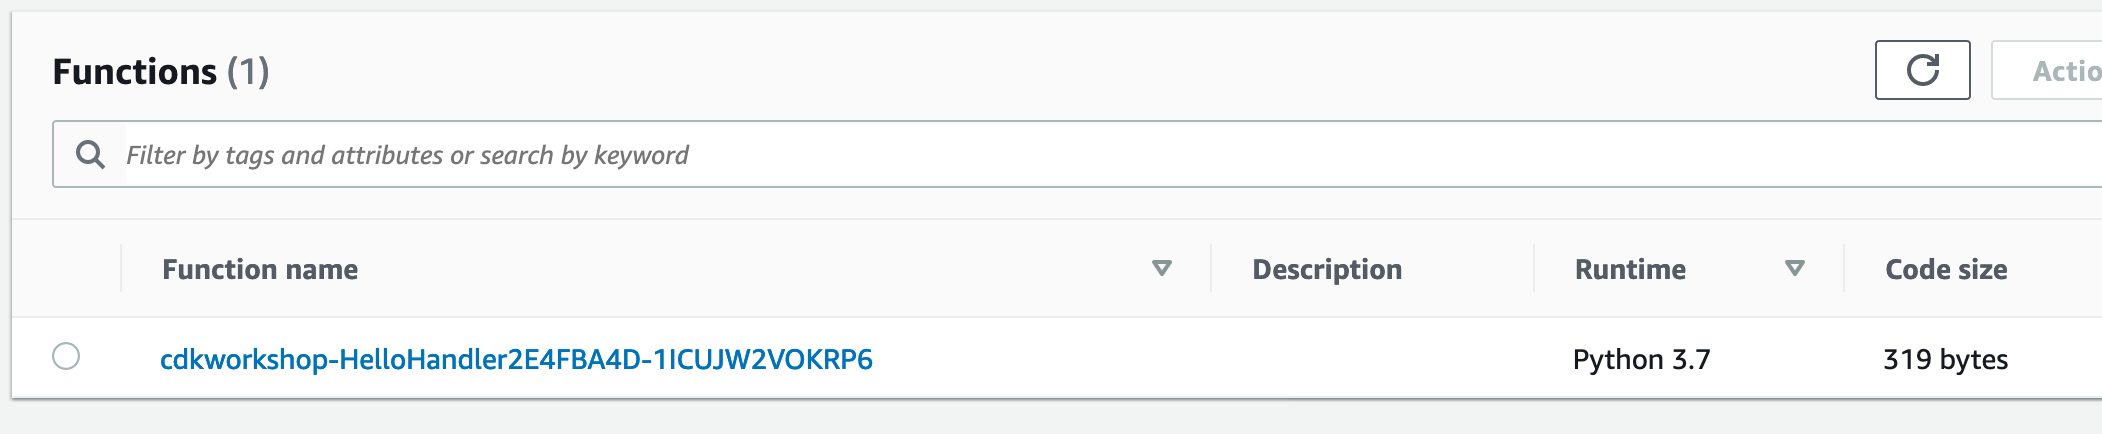Click divider between Runtime and Code size
The width and height of the screenshot is (2102, 434).
(1844, 268)
